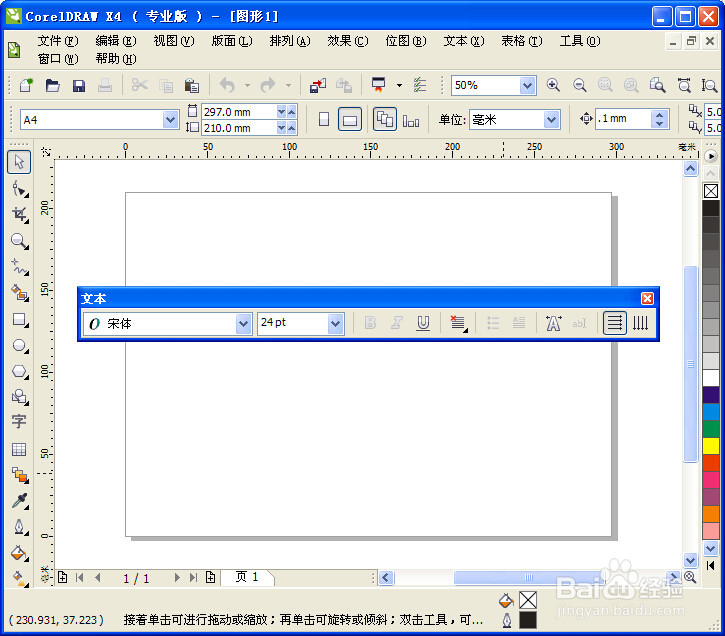Set vertical text direction
Viewport: 725px width, 636px height.
(x=640, y=323)
